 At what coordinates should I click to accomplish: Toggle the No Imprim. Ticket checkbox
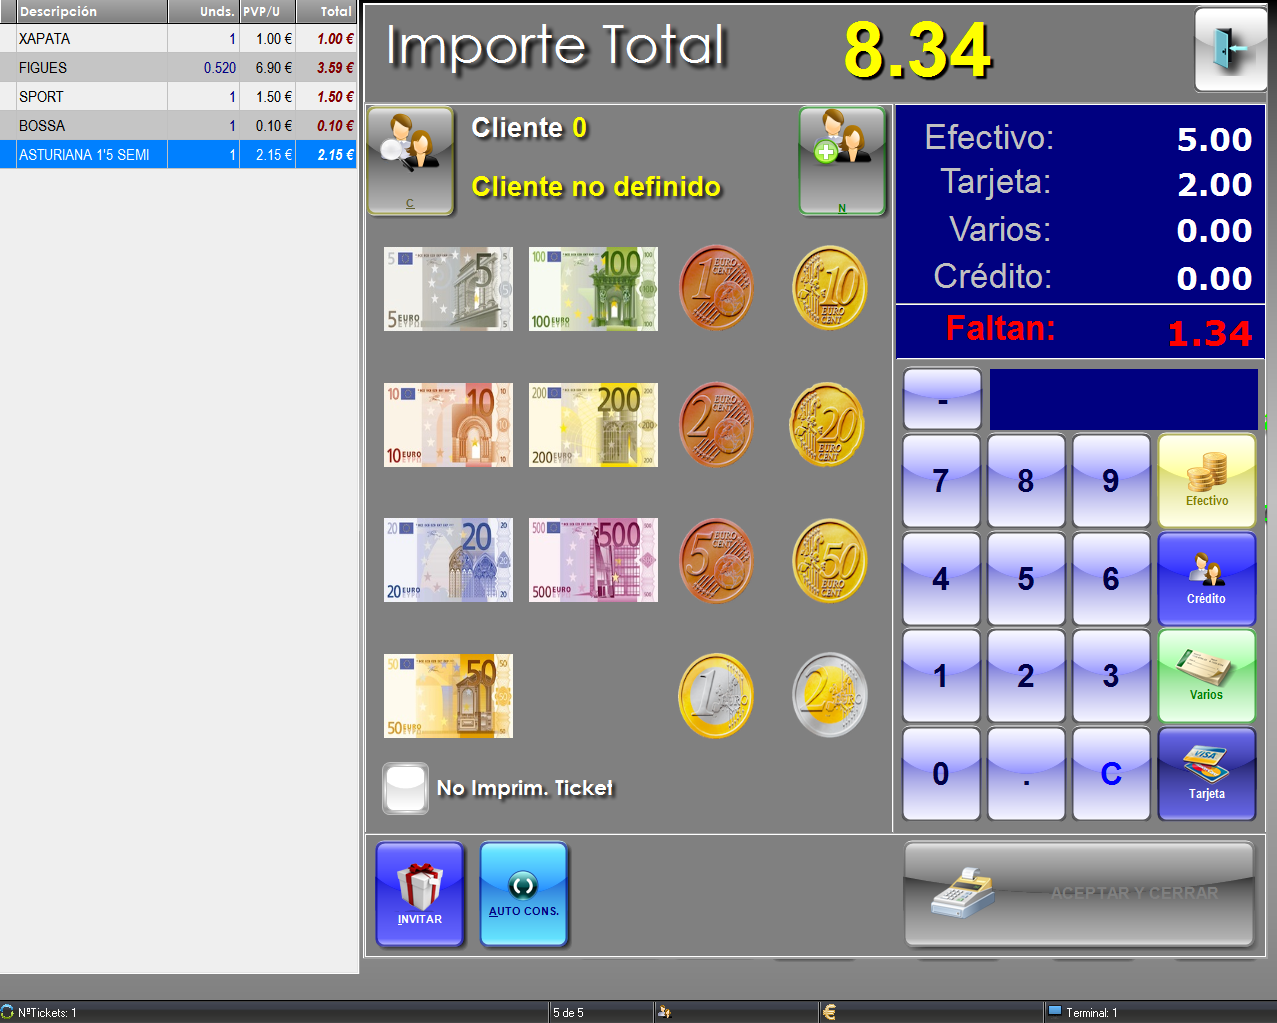[405, 788]
